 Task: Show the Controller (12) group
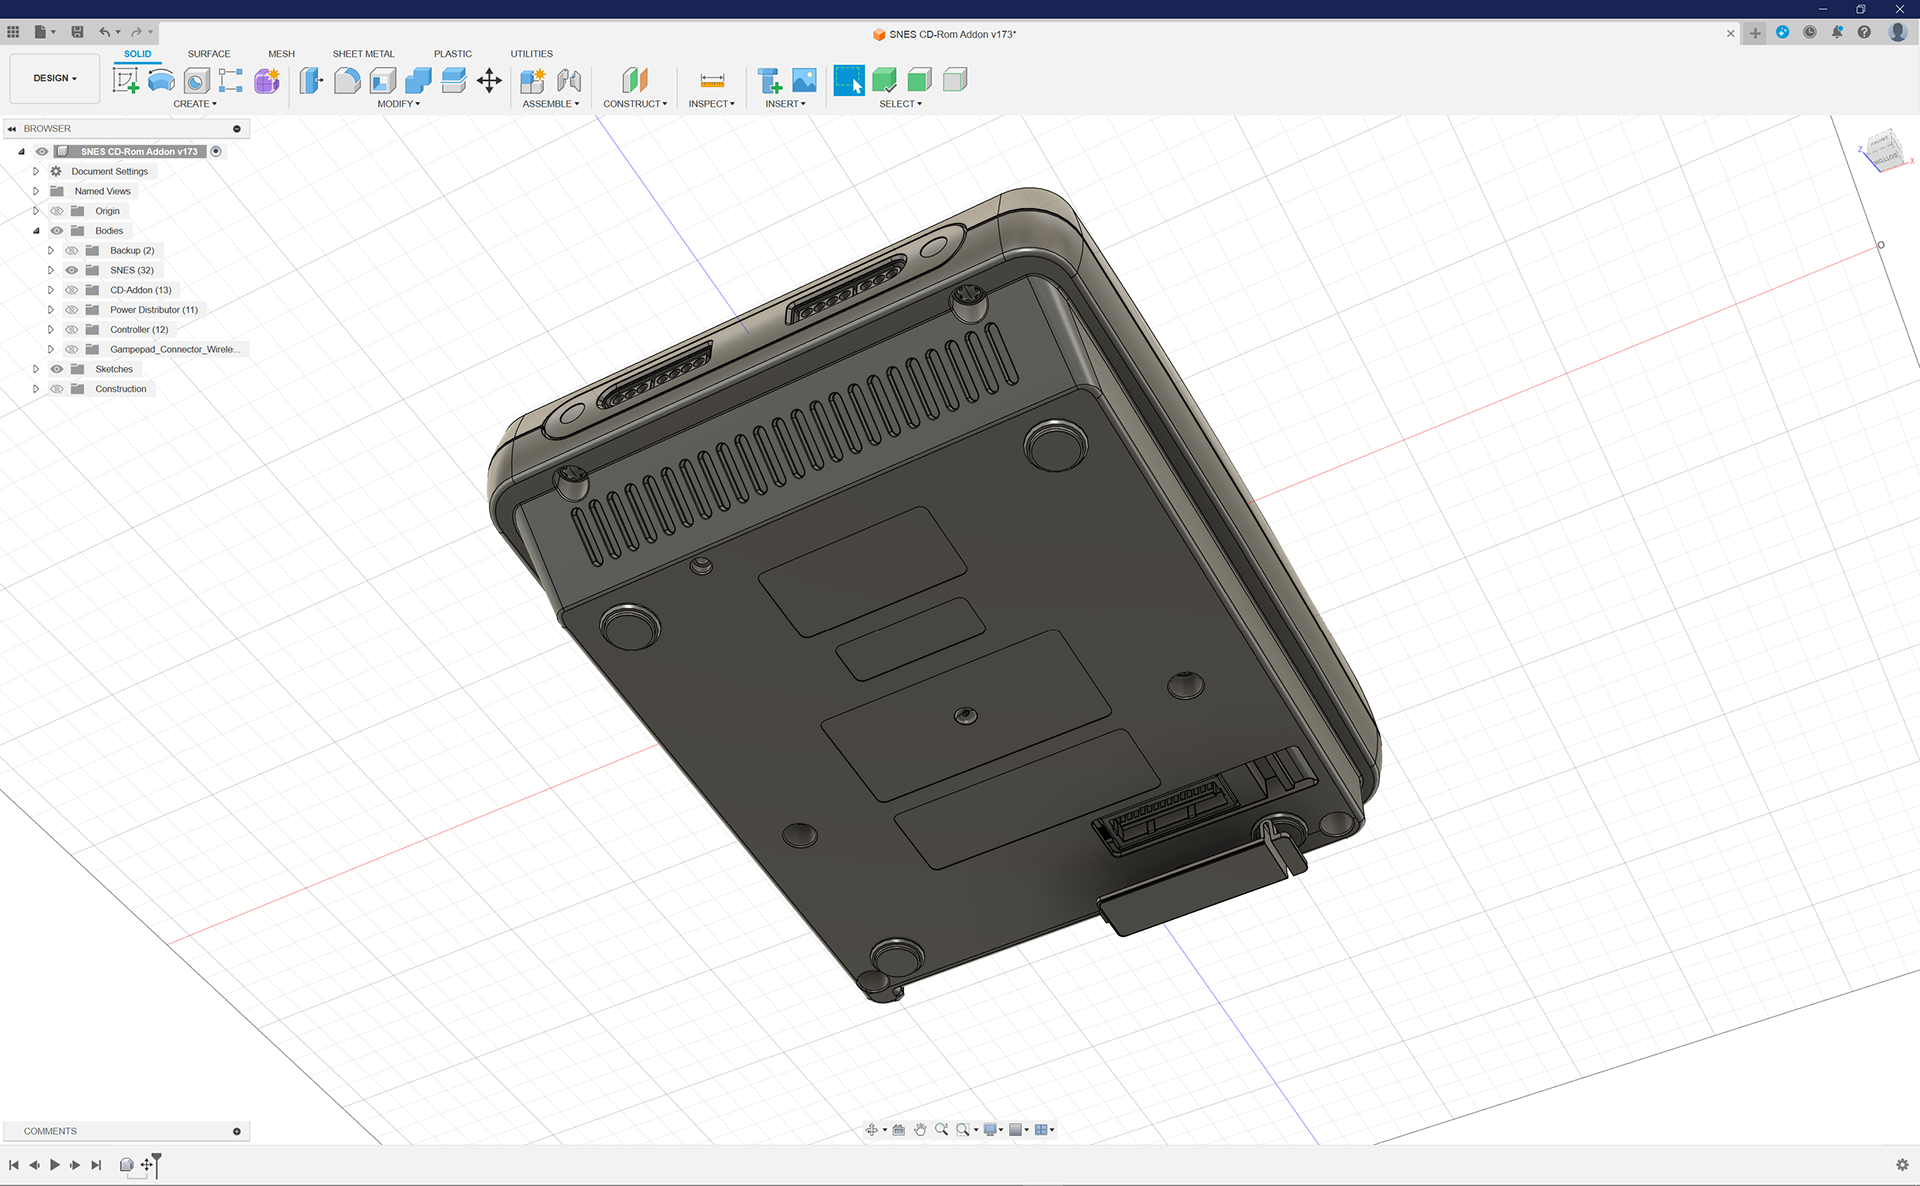click(72, 330)
